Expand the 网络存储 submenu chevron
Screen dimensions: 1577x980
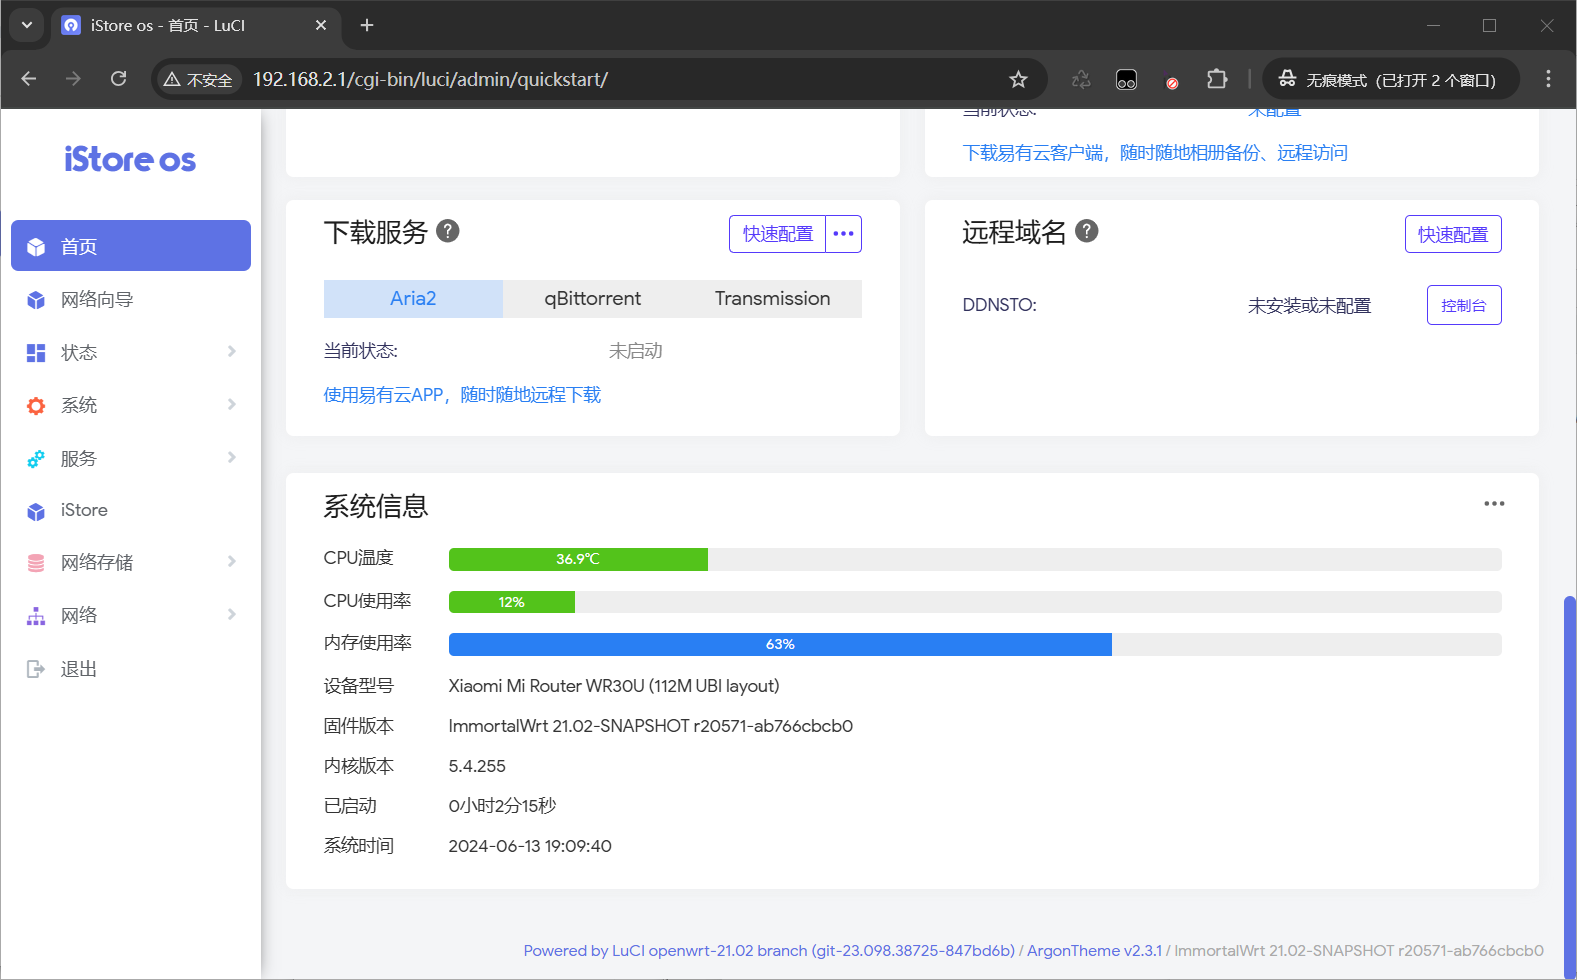[232, 561]
